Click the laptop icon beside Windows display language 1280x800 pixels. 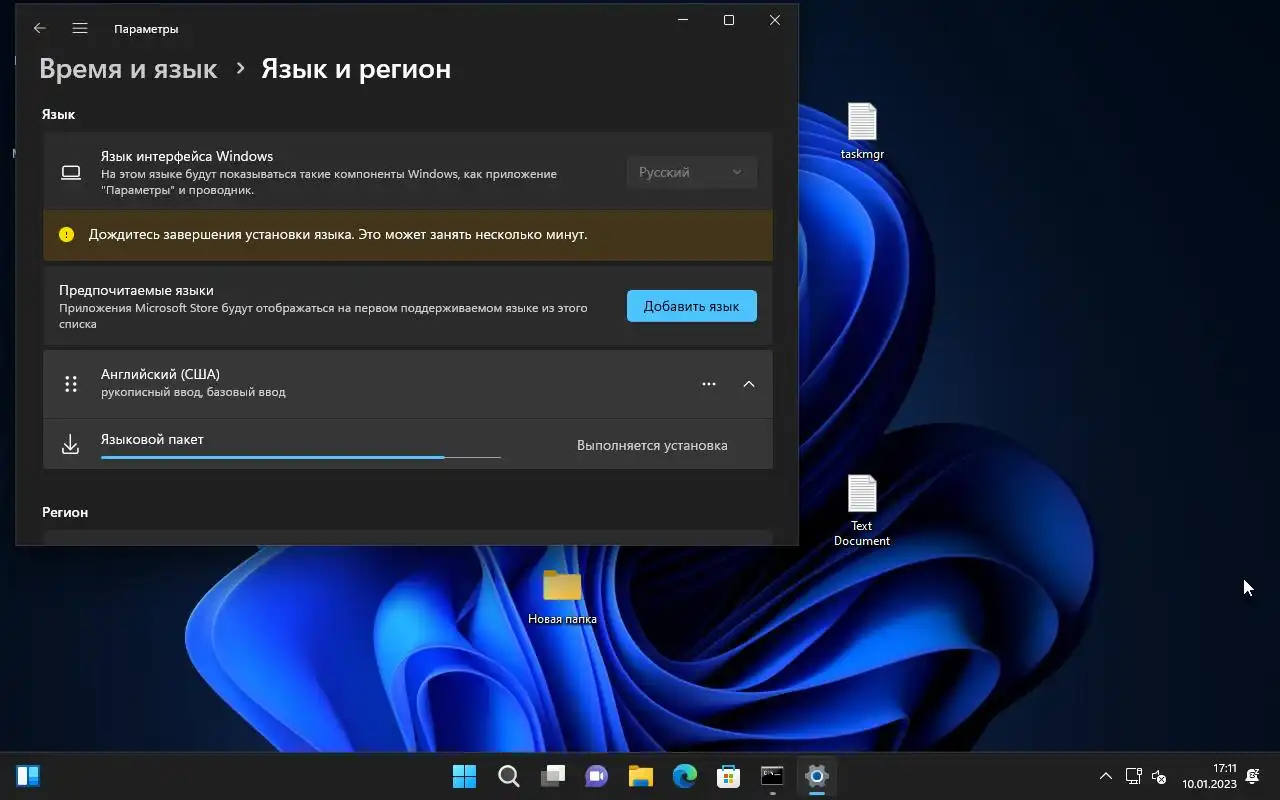(x=71, y=172)
